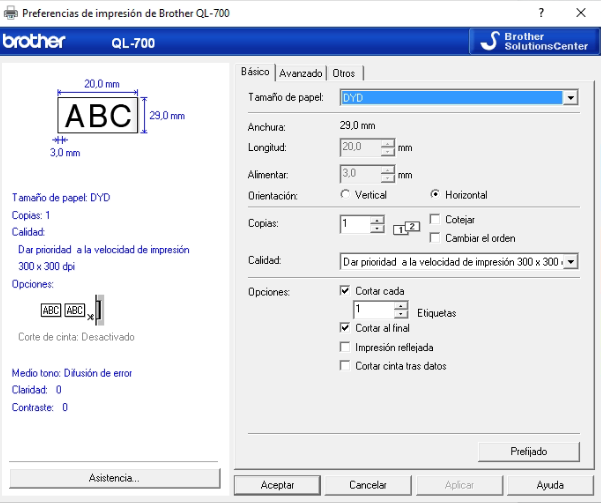Increase Etiquetas count with up arrow
This screenshot has height=503, width=601.
pyautogui.click(x=401, y=306)
